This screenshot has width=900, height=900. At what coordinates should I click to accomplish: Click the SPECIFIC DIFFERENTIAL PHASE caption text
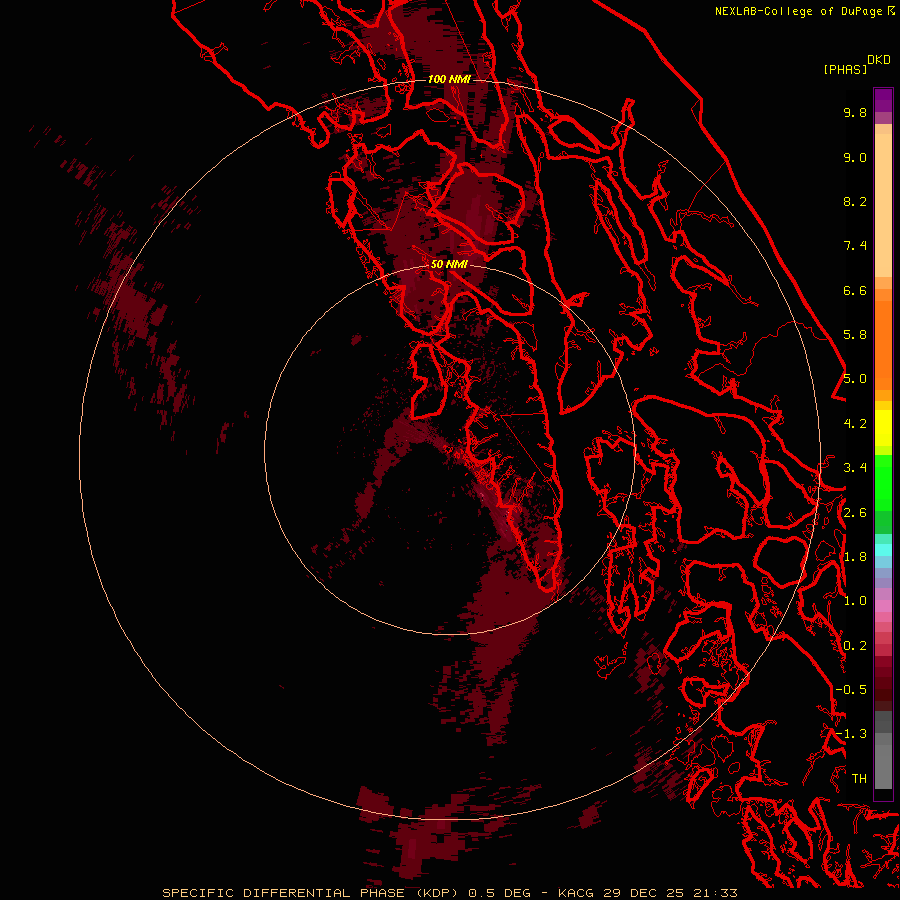pos(283,893)
